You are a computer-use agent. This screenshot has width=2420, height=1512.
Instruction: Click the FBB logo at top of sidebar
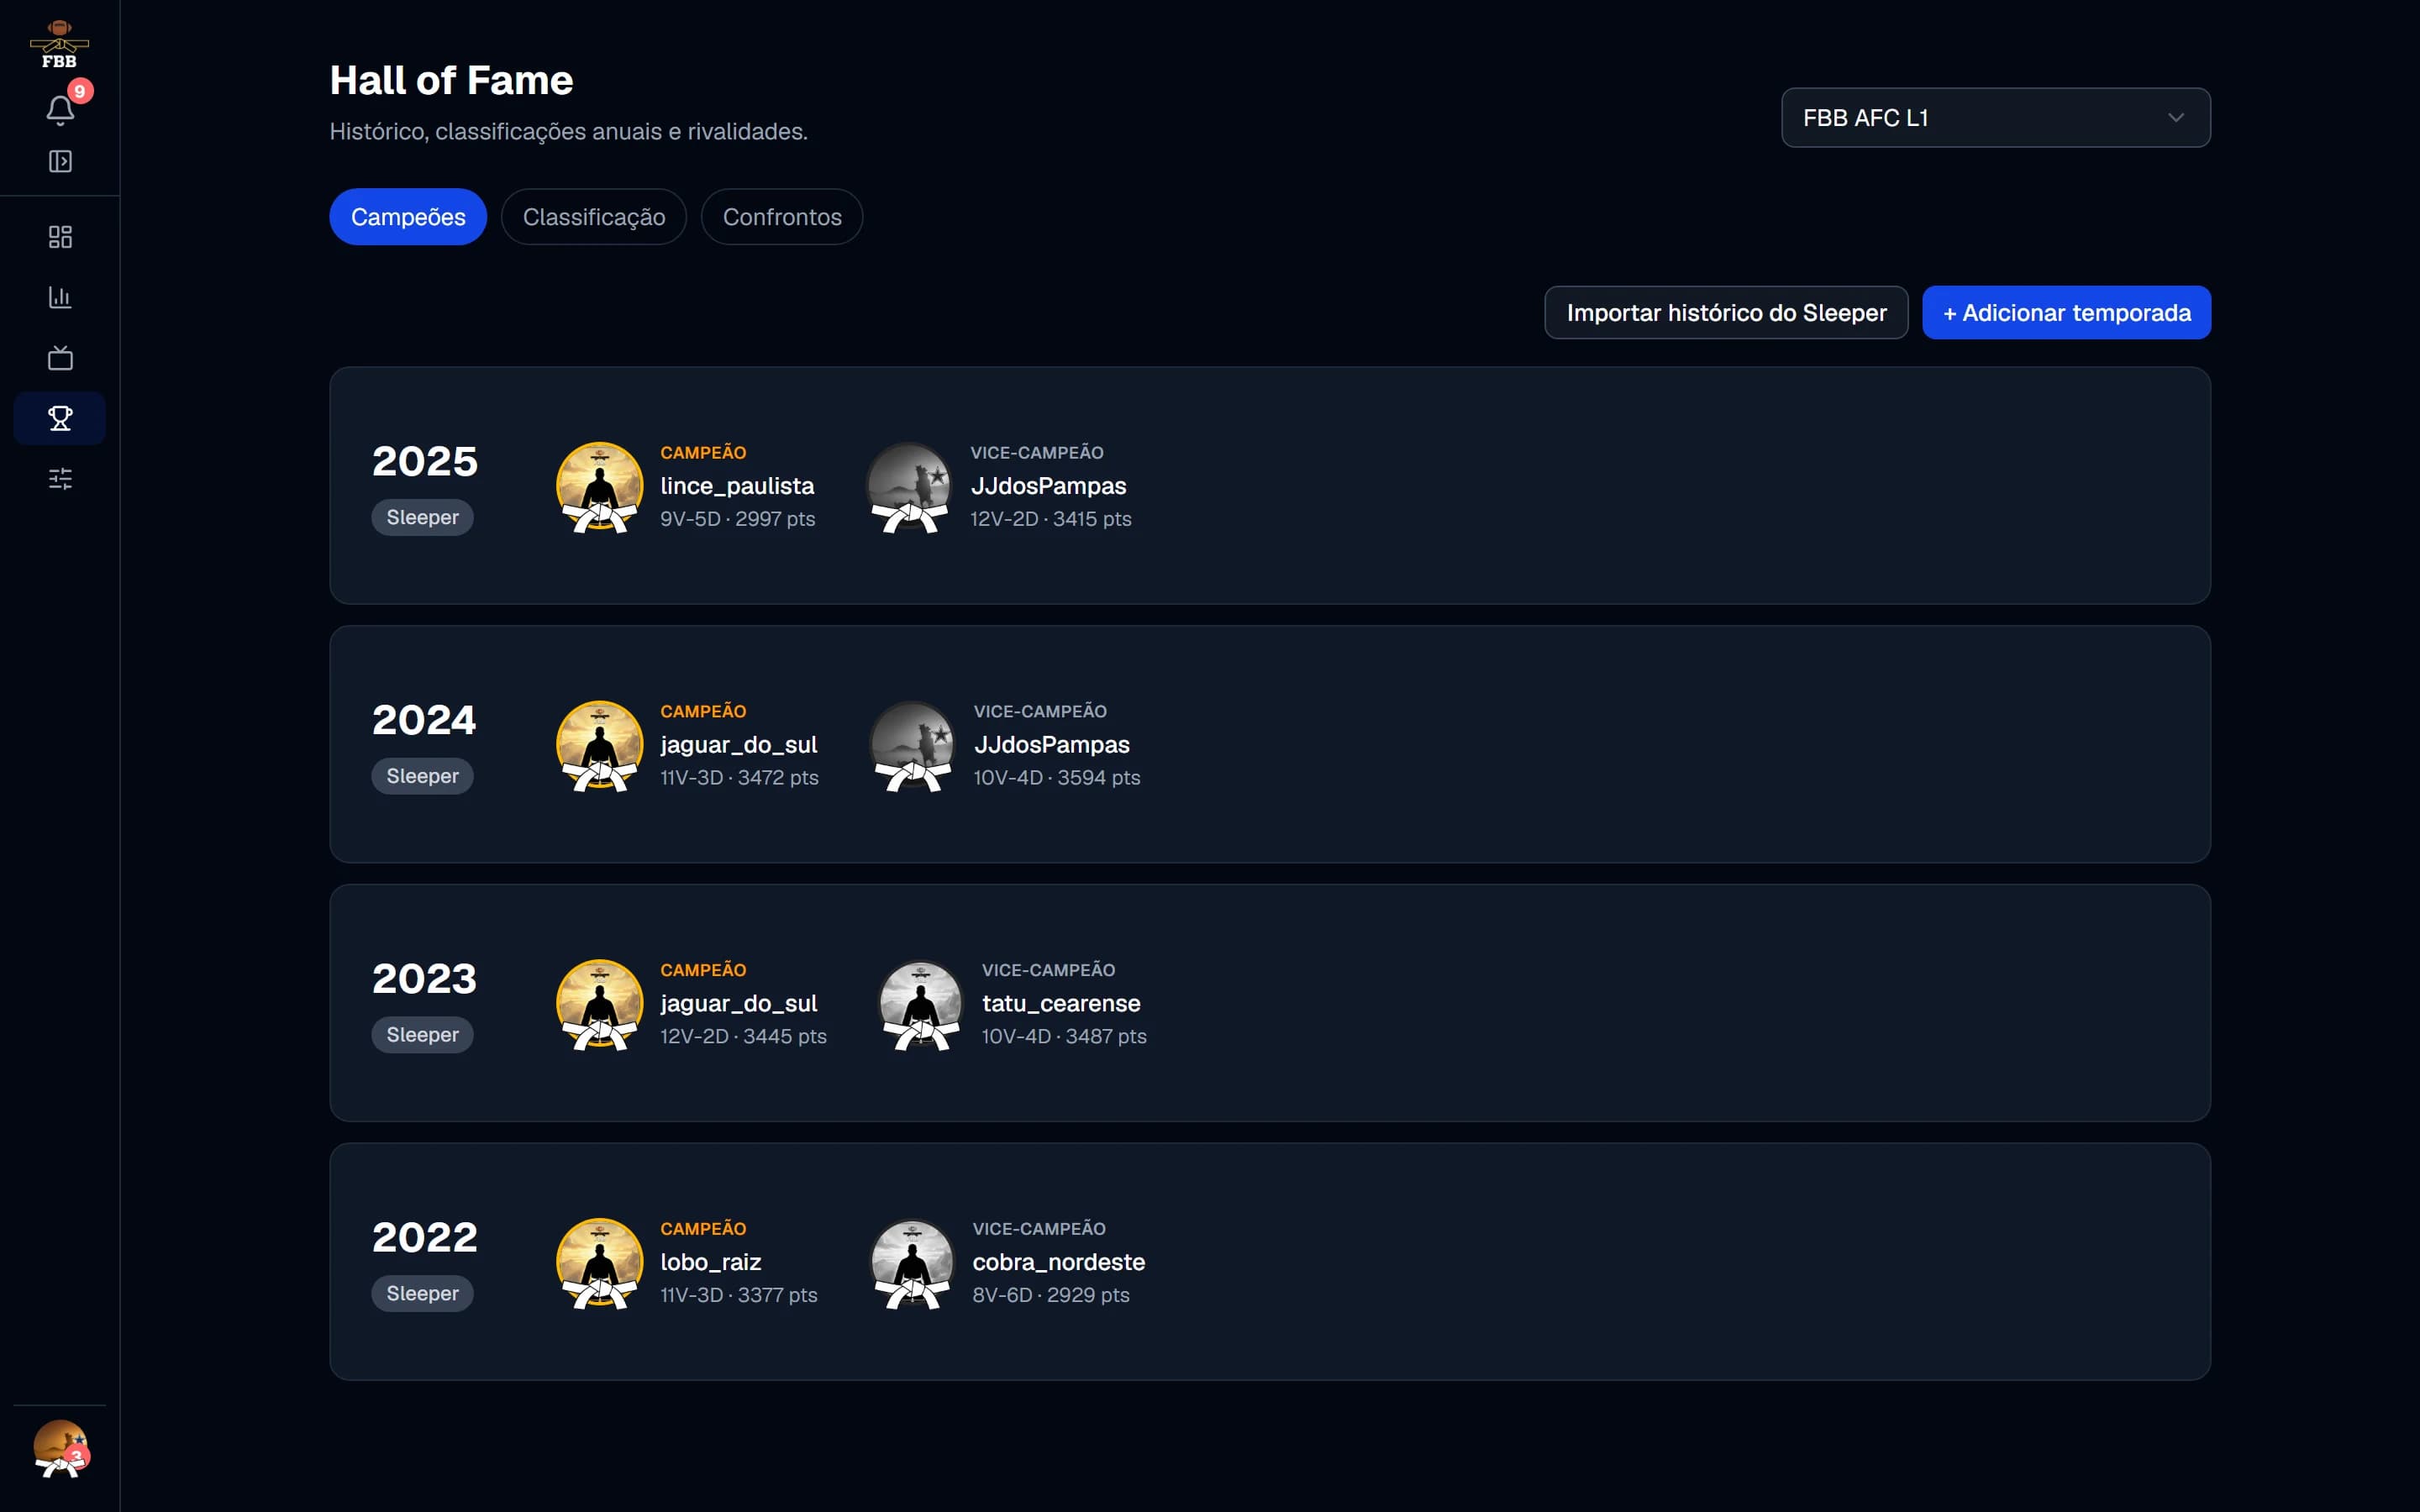click(60, 45)
